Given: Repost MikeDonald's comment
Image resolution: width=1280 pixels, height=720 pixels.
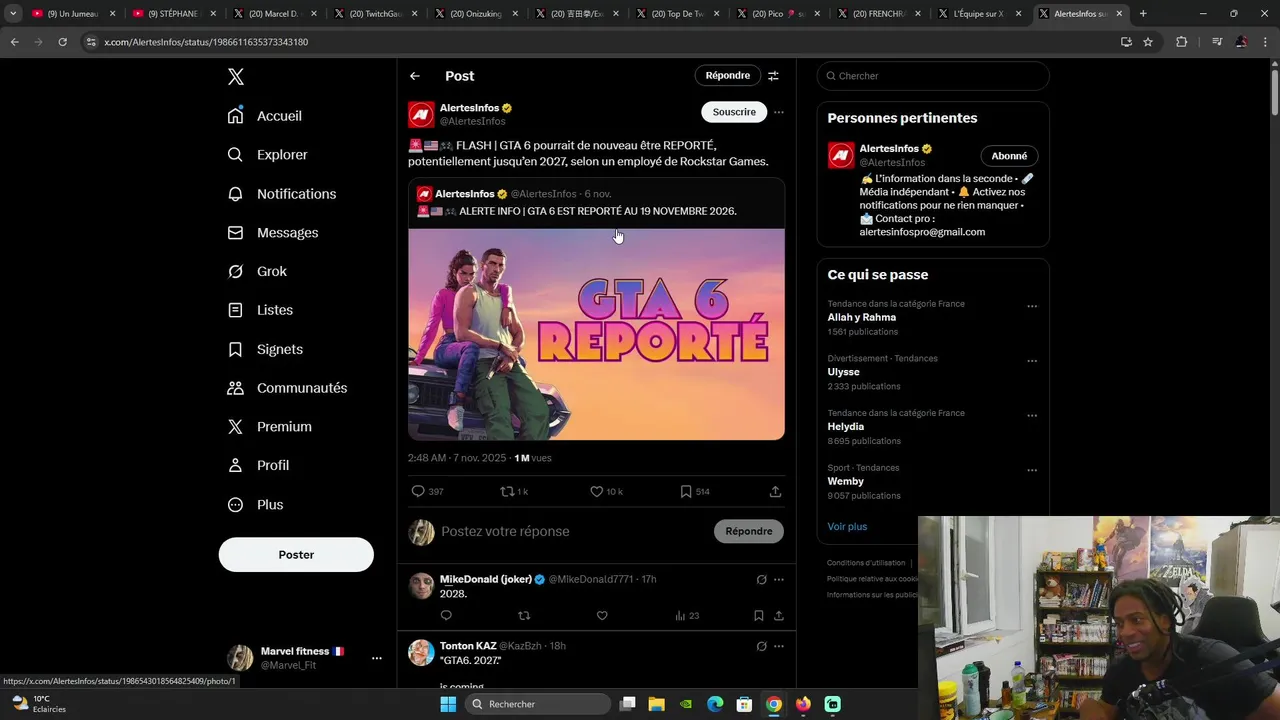Looking at the screenshot, I should (524, 616).
